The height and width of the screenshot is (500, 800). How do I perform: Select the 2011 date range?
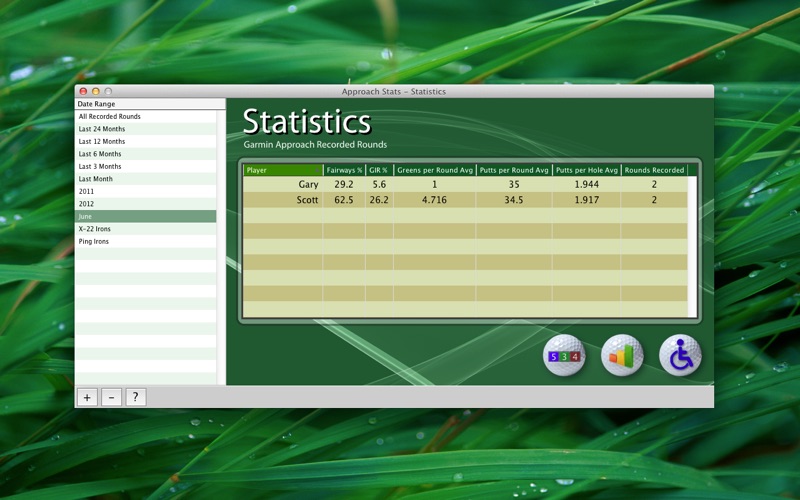coord(145,191)
